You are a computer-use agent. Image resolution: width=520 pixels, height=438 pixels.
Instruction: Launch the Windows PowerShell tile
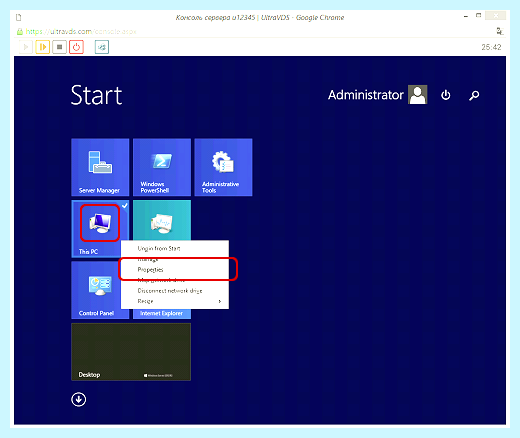(x=162, y=167)
